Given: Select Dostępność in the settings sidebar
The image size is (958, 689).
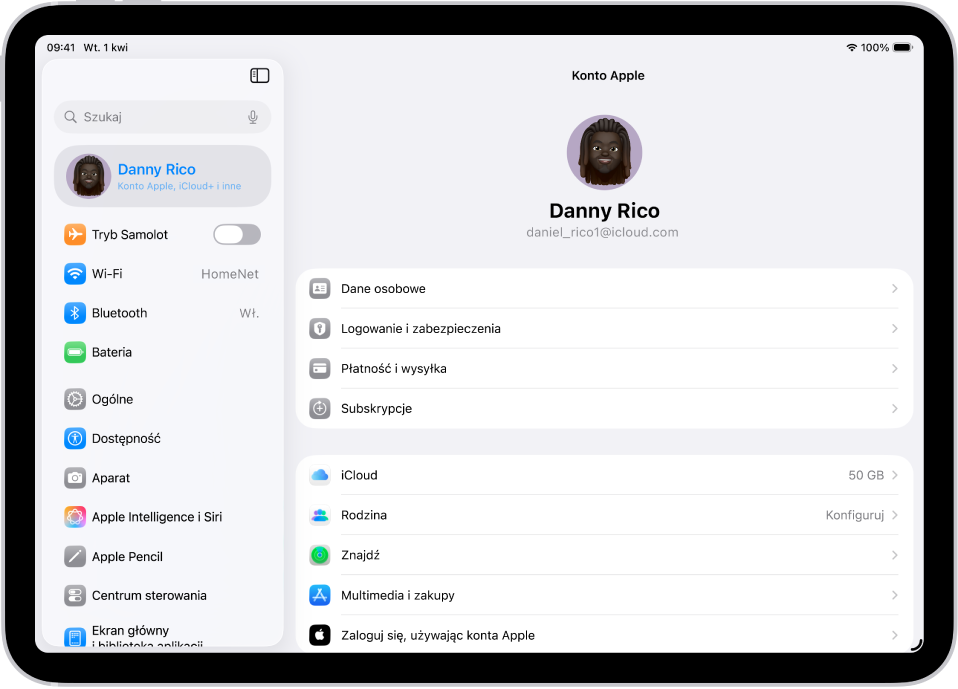Looking at the screenshot, I should pyautogui.click(x=128, y=438).
